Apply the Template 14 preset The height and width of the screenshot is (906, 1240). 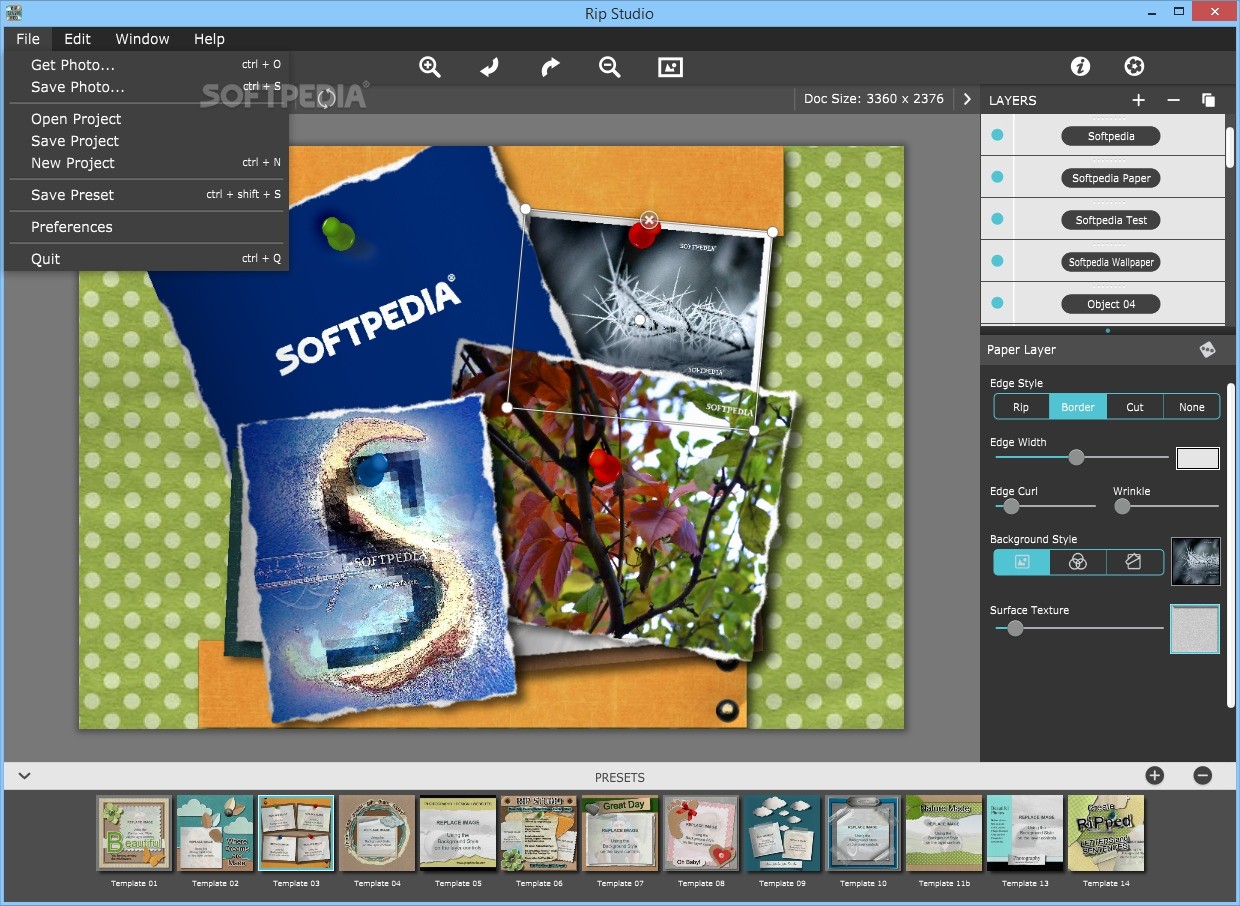pos(1106,833)
